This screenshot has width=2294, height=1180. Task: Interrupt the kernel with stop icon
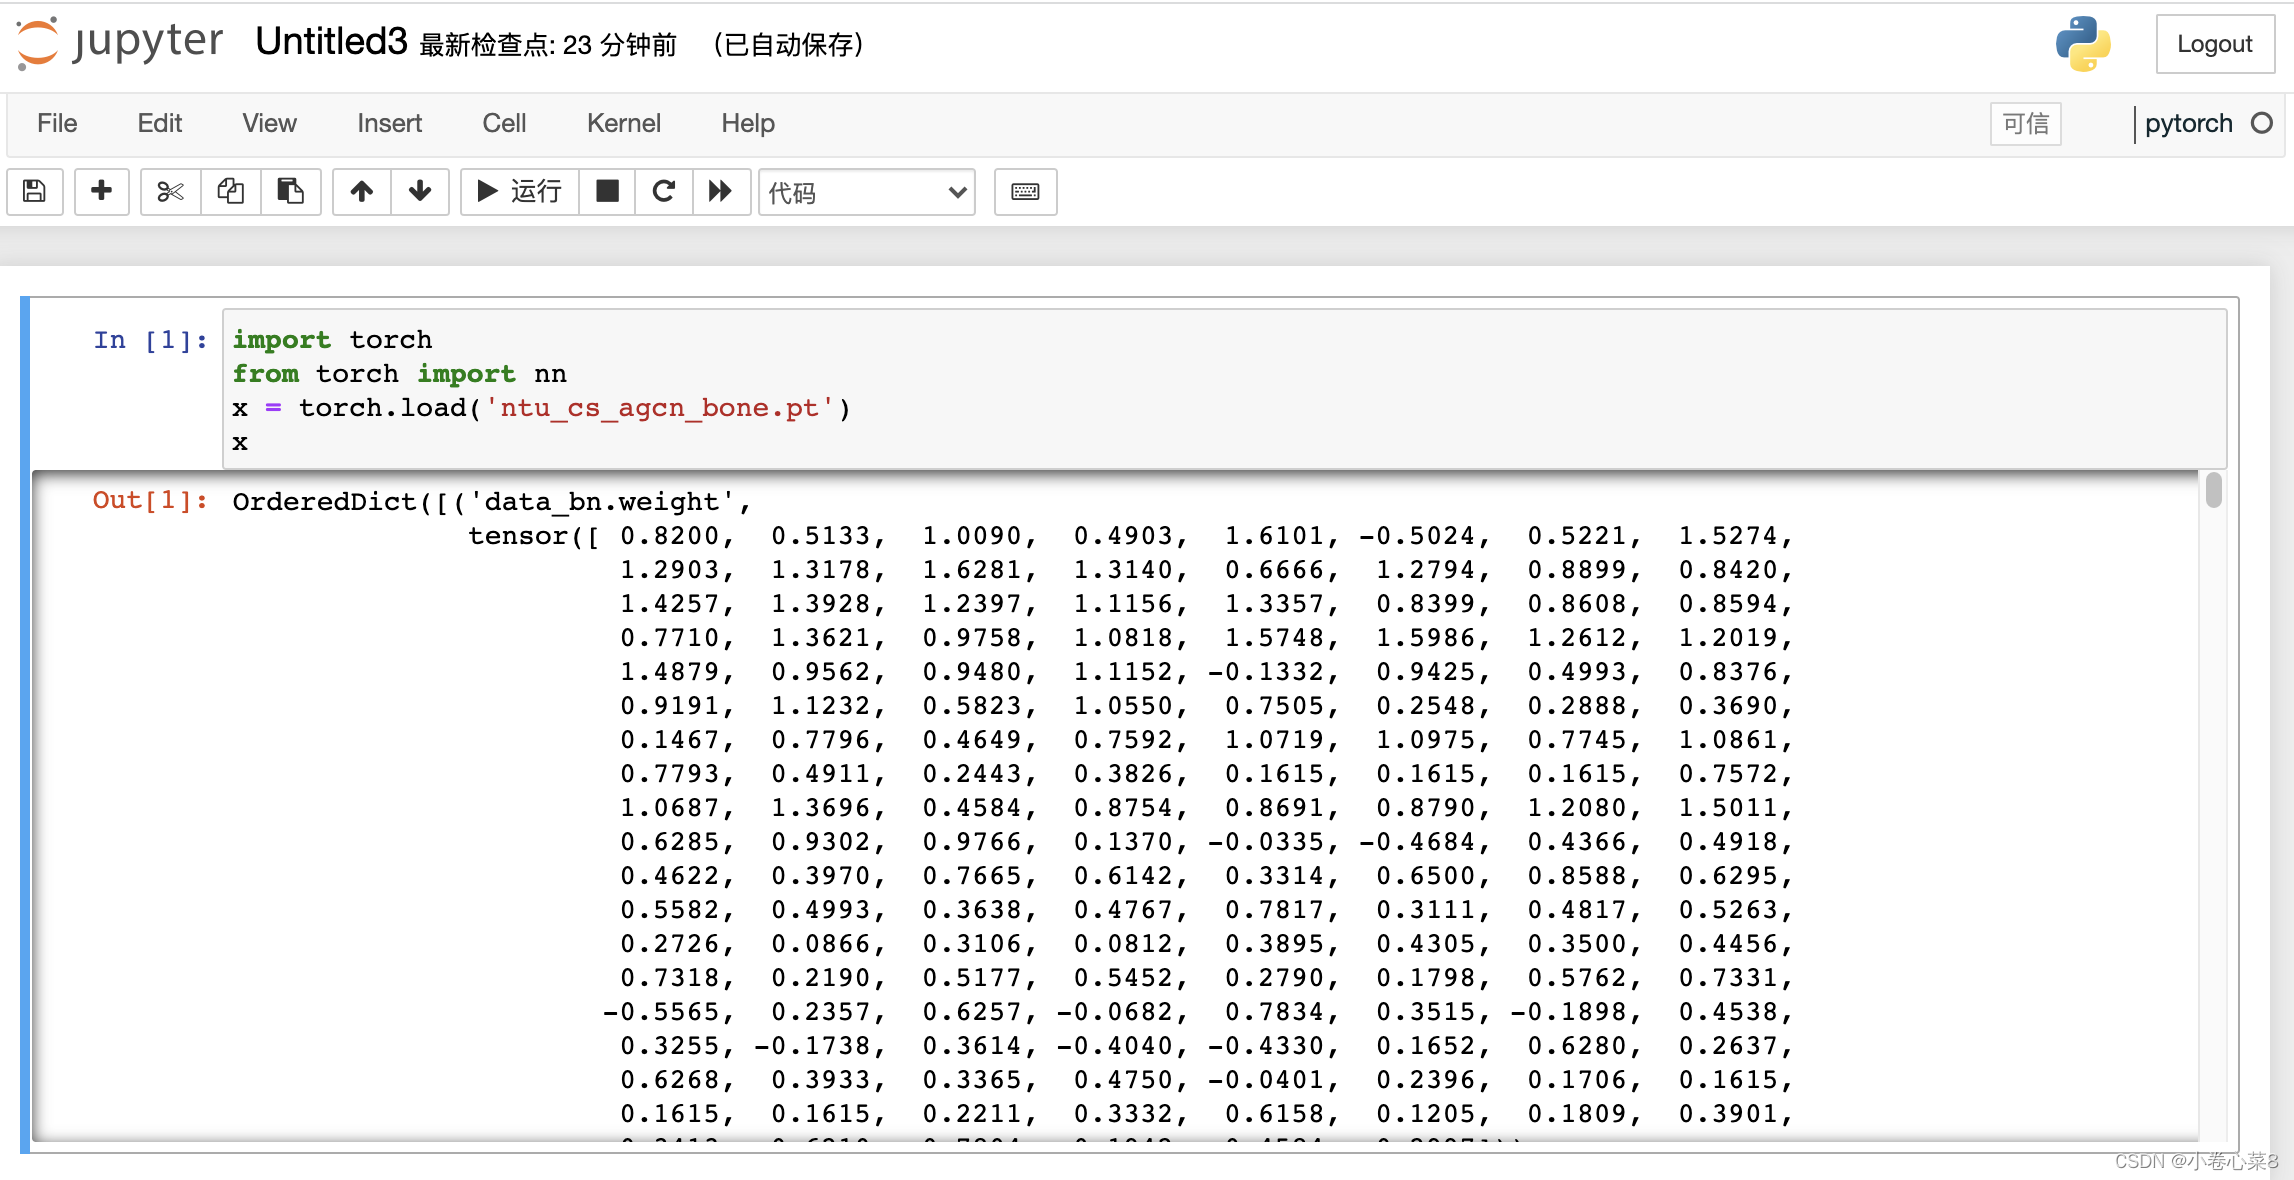(x=607, y=191)
